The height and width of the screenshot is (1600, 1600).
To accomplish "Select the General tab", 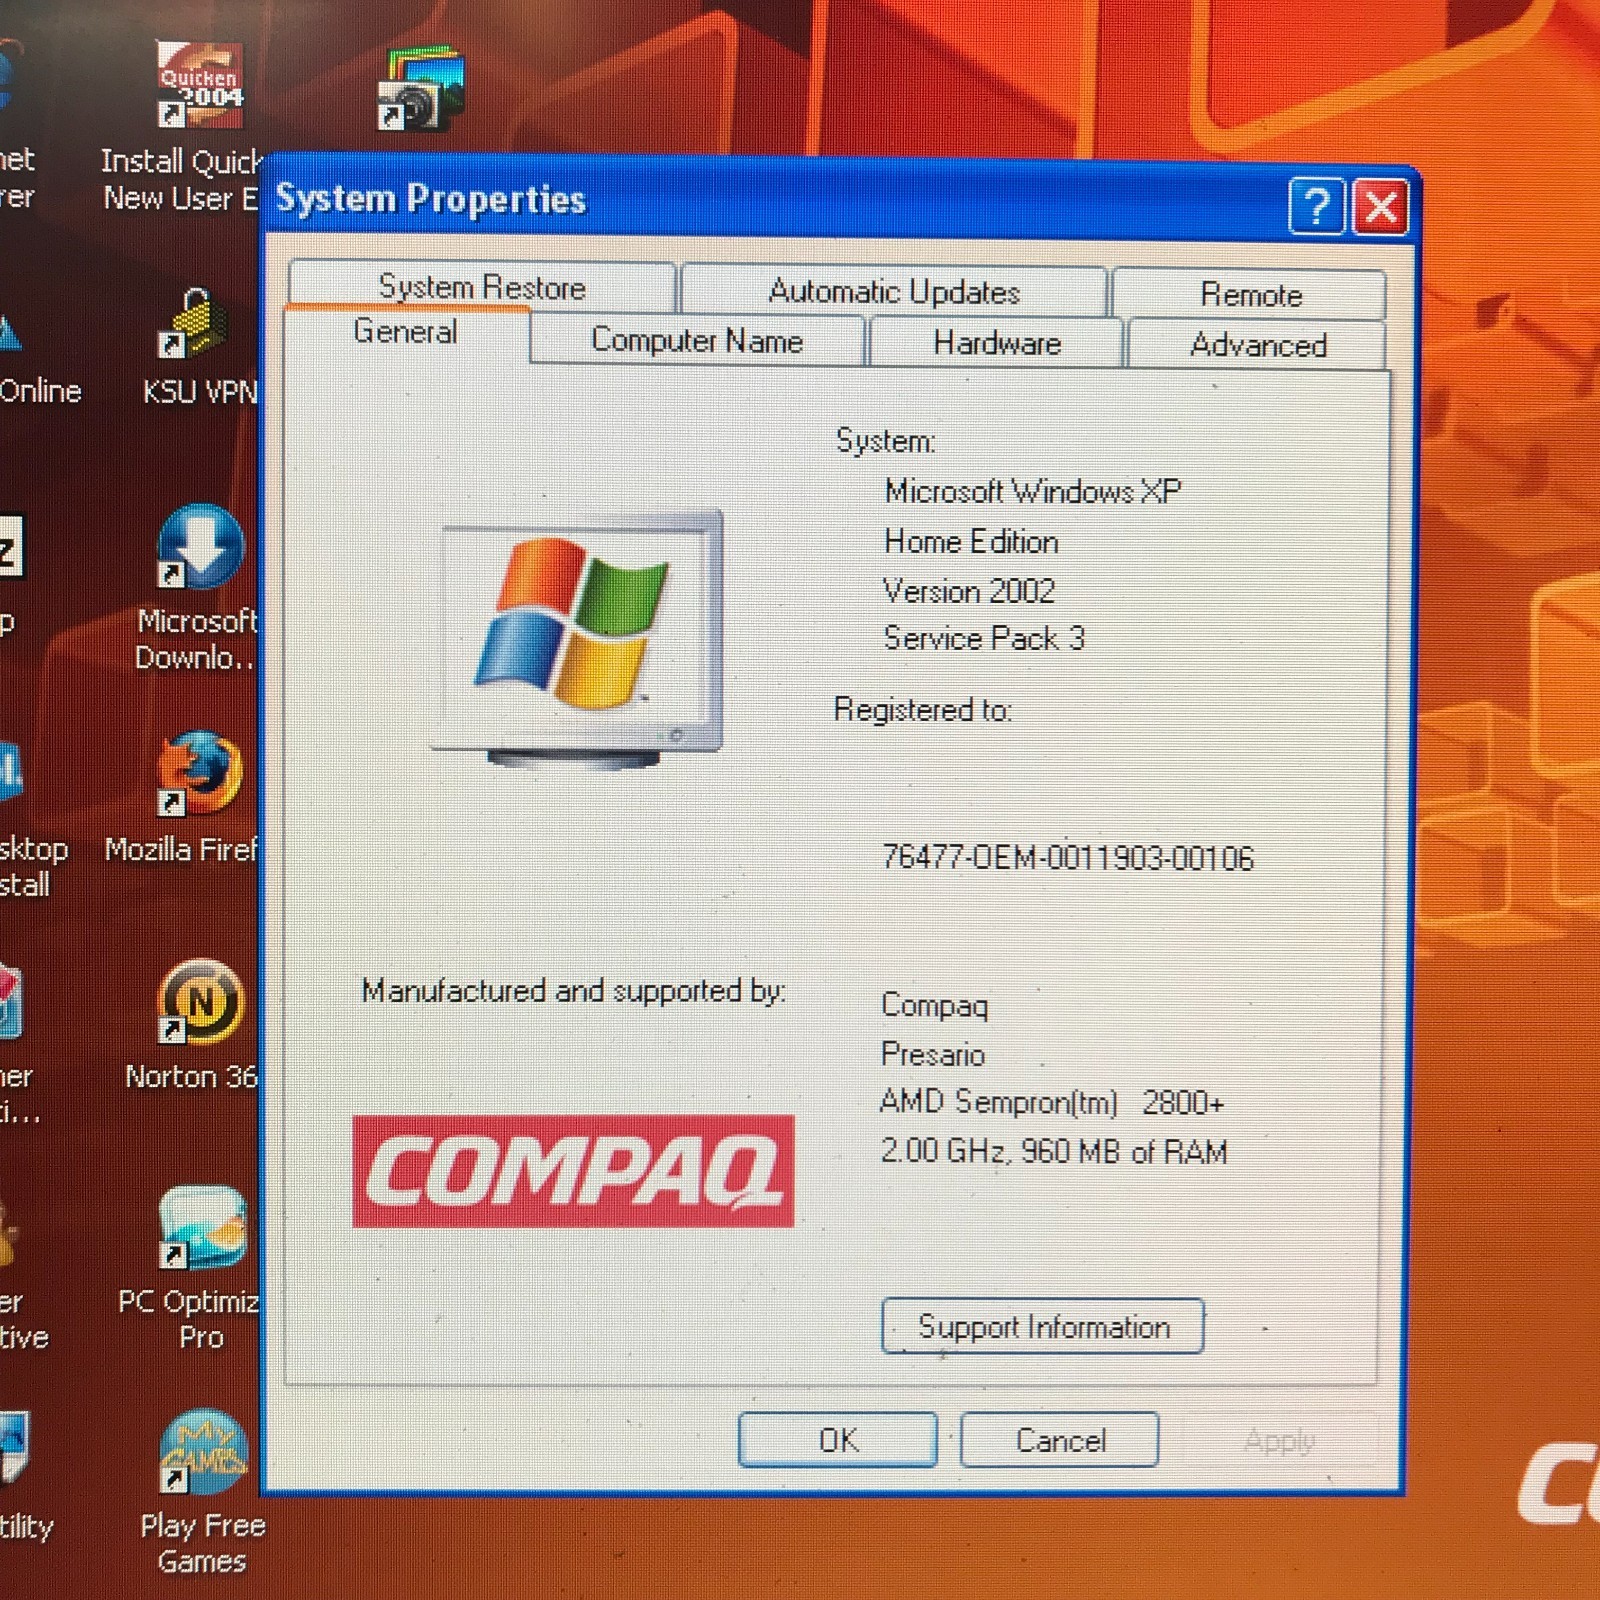I will 406,332.
